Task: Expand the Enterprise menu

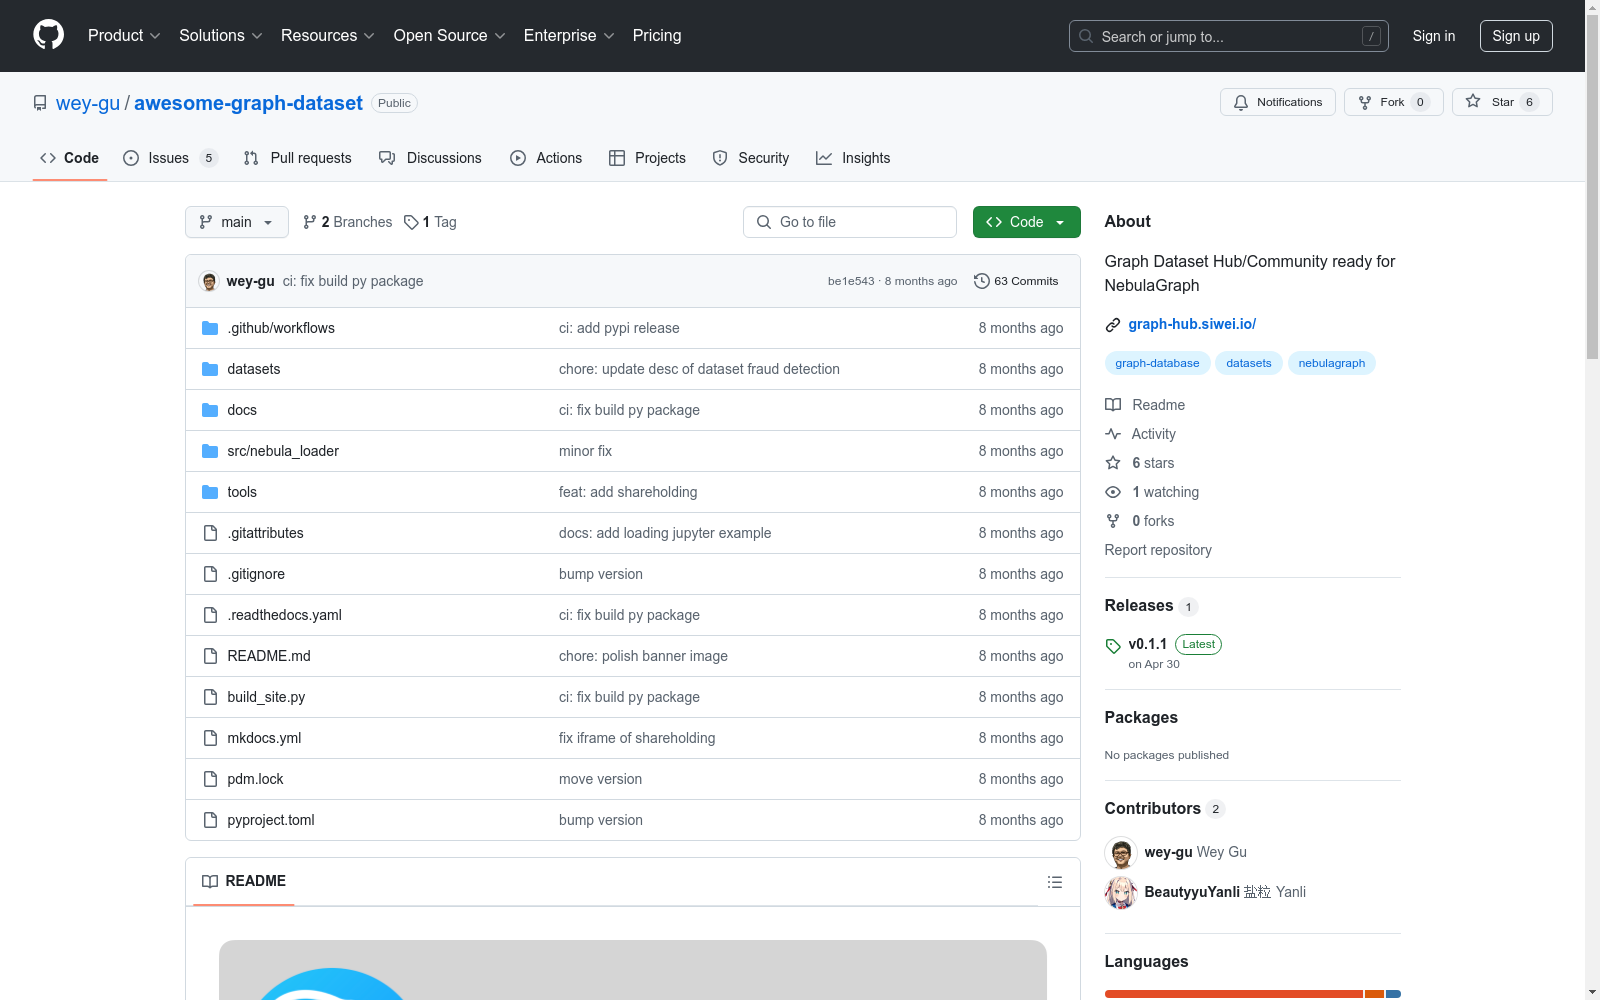Action: 569,35
